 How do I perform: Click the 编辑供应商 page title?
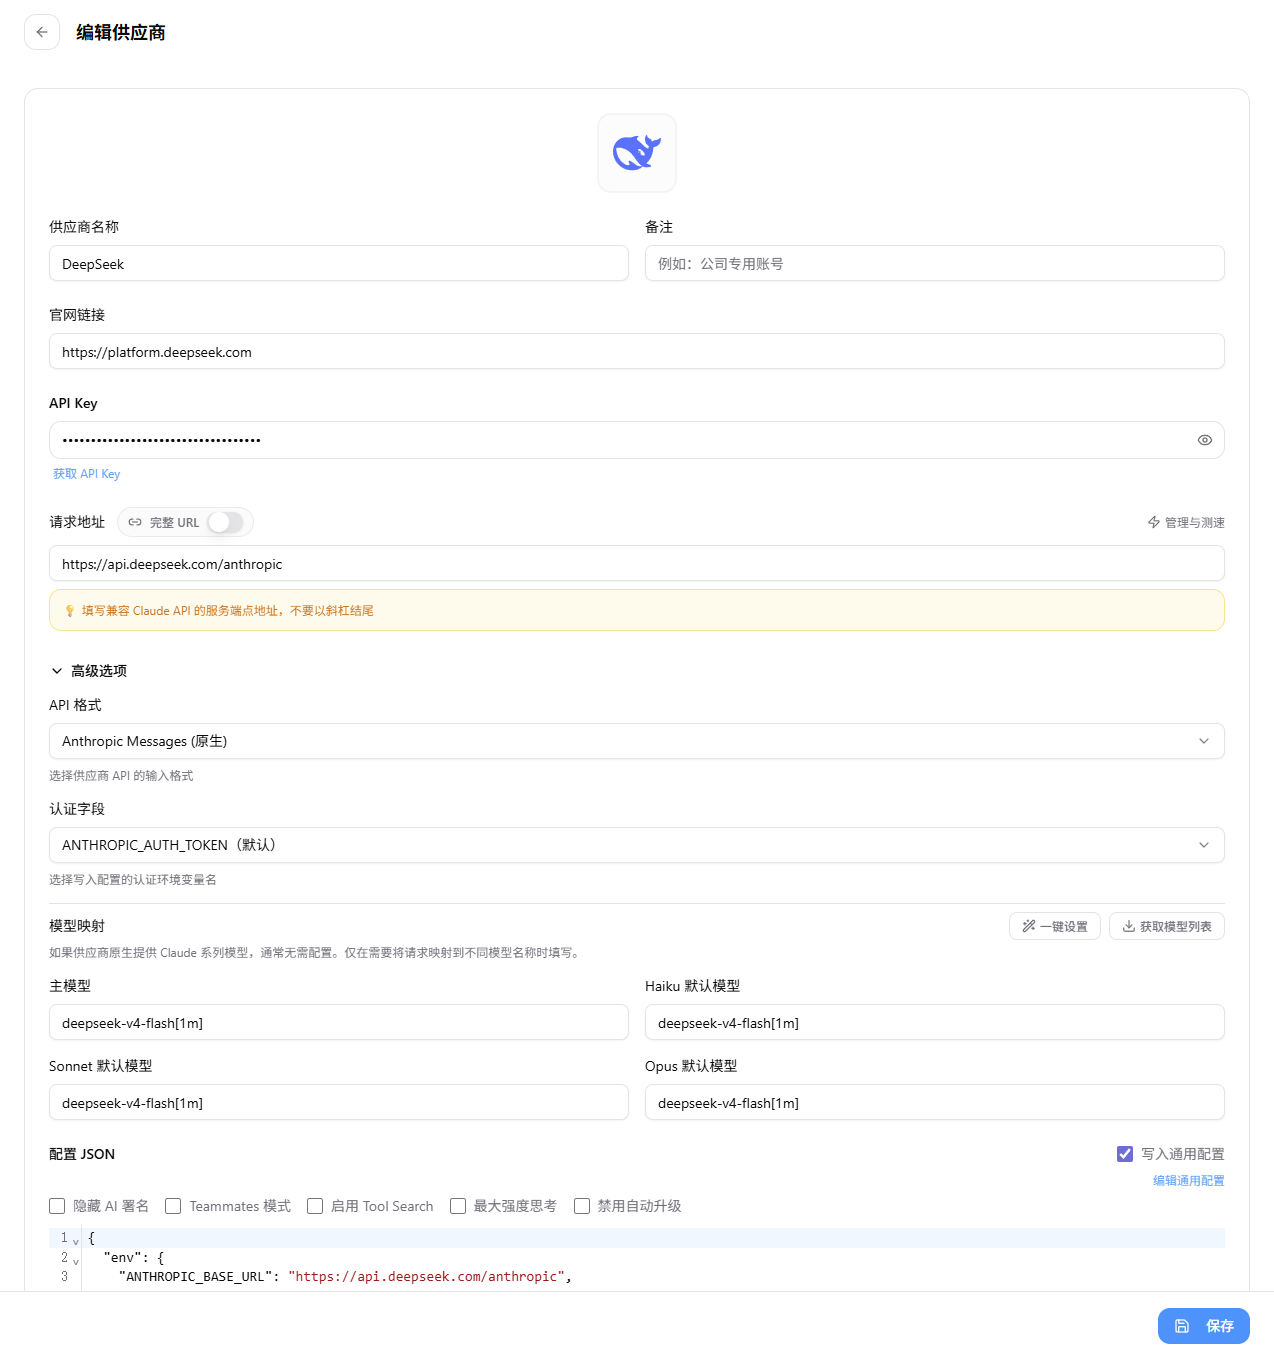(x=121, y=32)
